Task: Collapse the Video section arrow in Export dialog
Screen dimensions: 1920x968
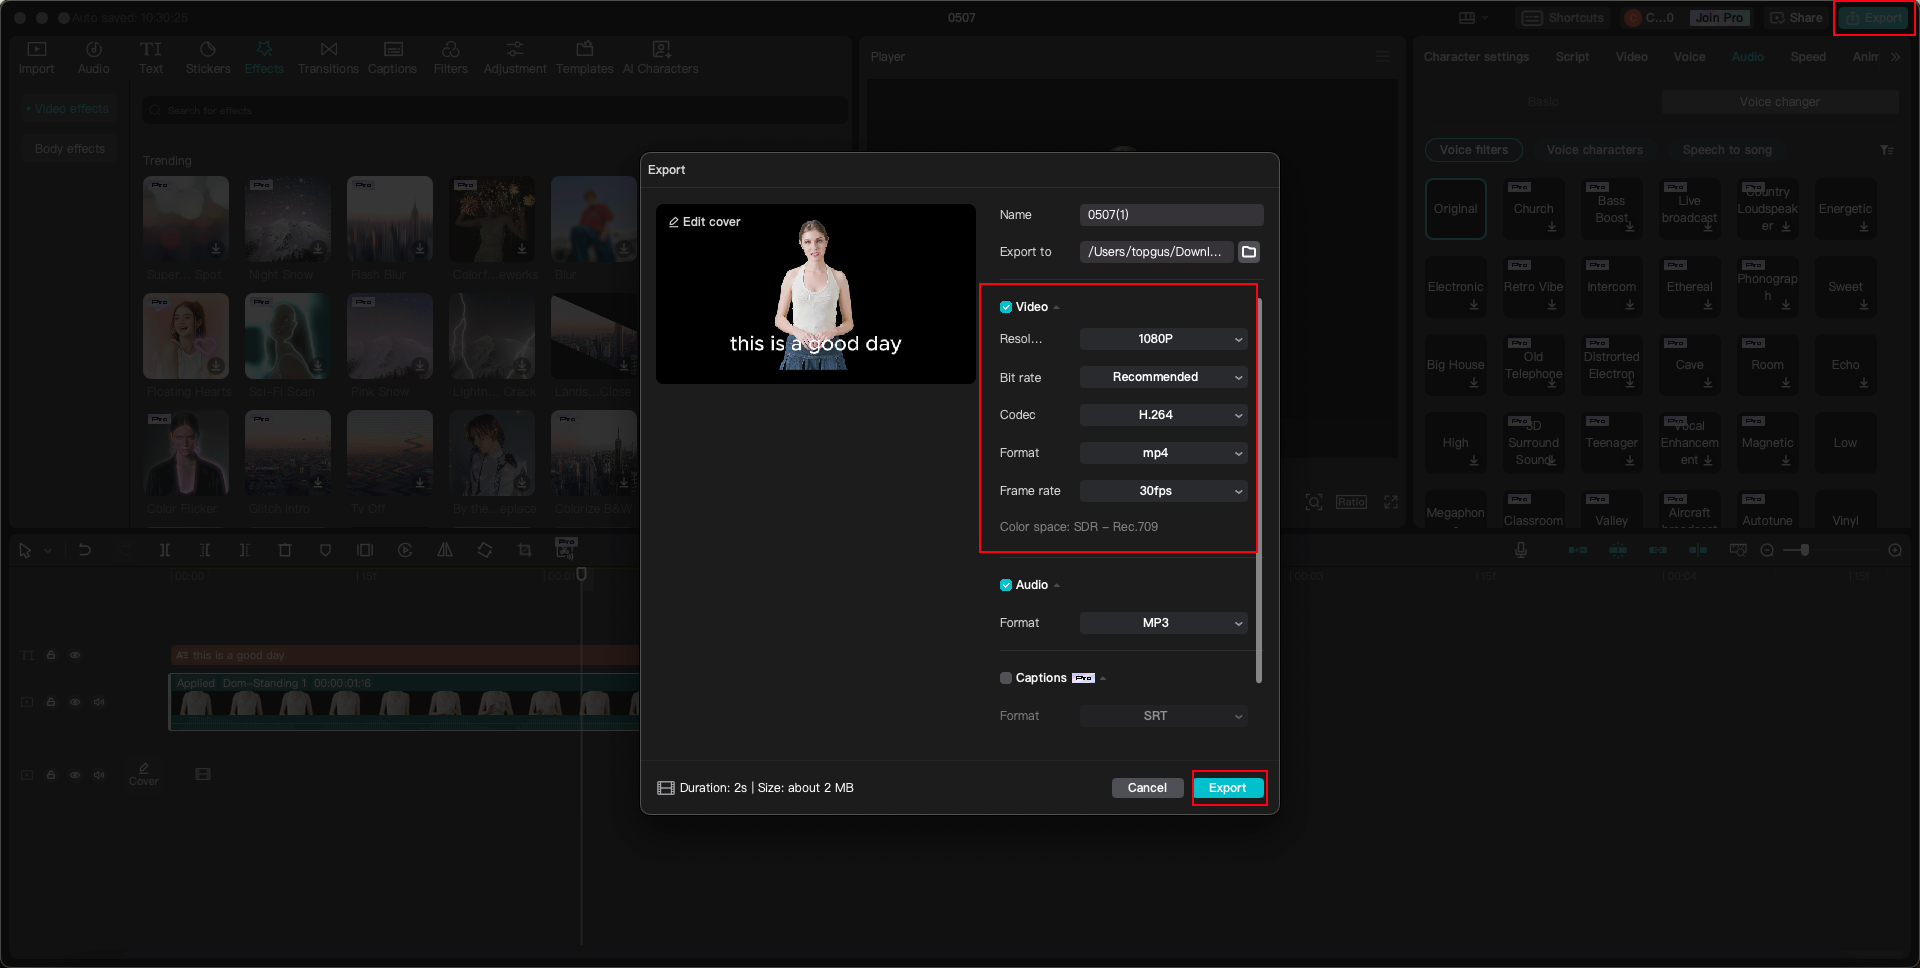Action: pos(1057,308)
